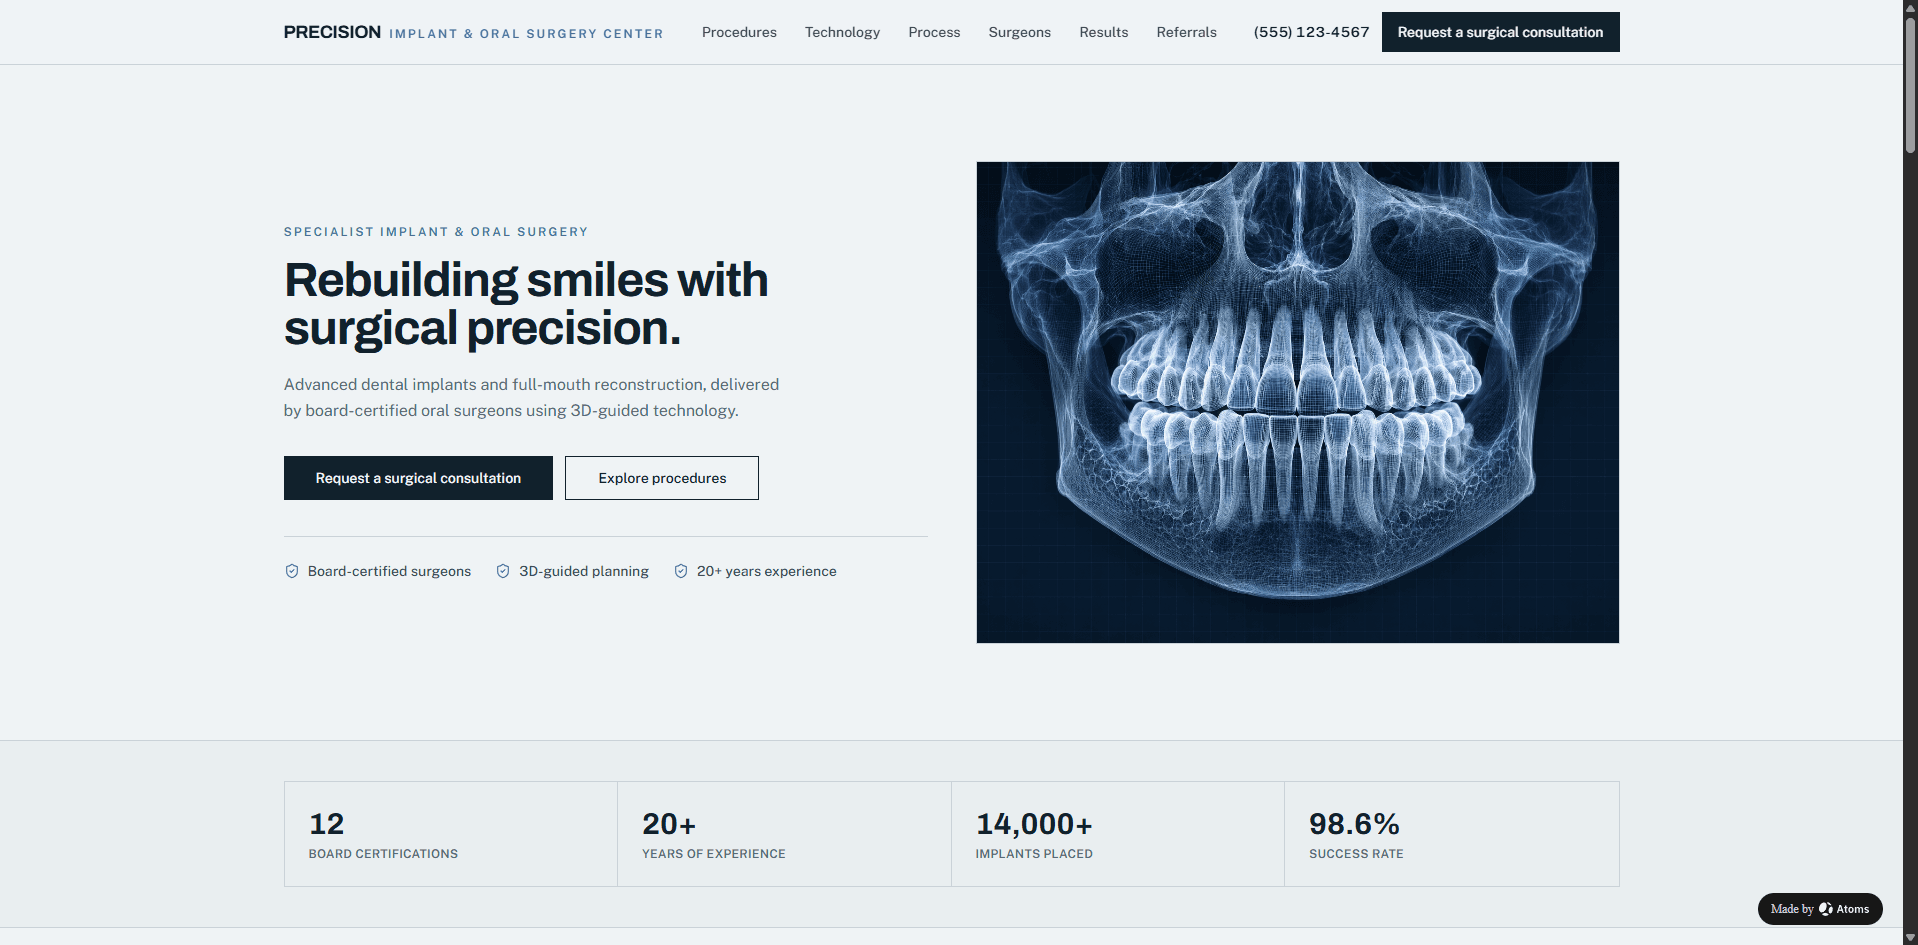1918x945 pixels.
Task: Click Implant & Oral Surgery Center tagline
Action: pos(526,34)
